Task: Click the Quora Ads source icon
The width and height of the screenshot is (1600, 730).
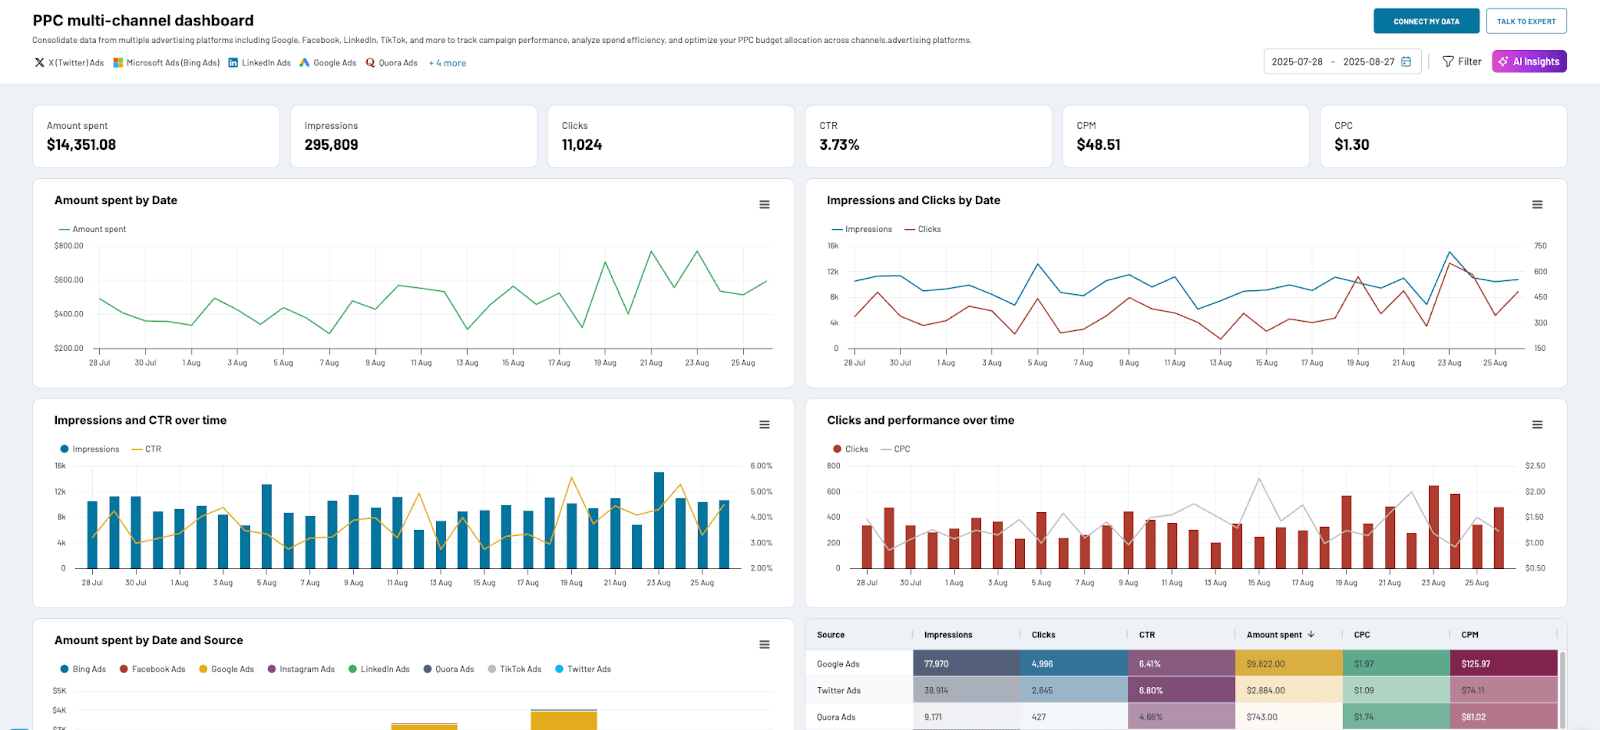Action: click(370, 63)
